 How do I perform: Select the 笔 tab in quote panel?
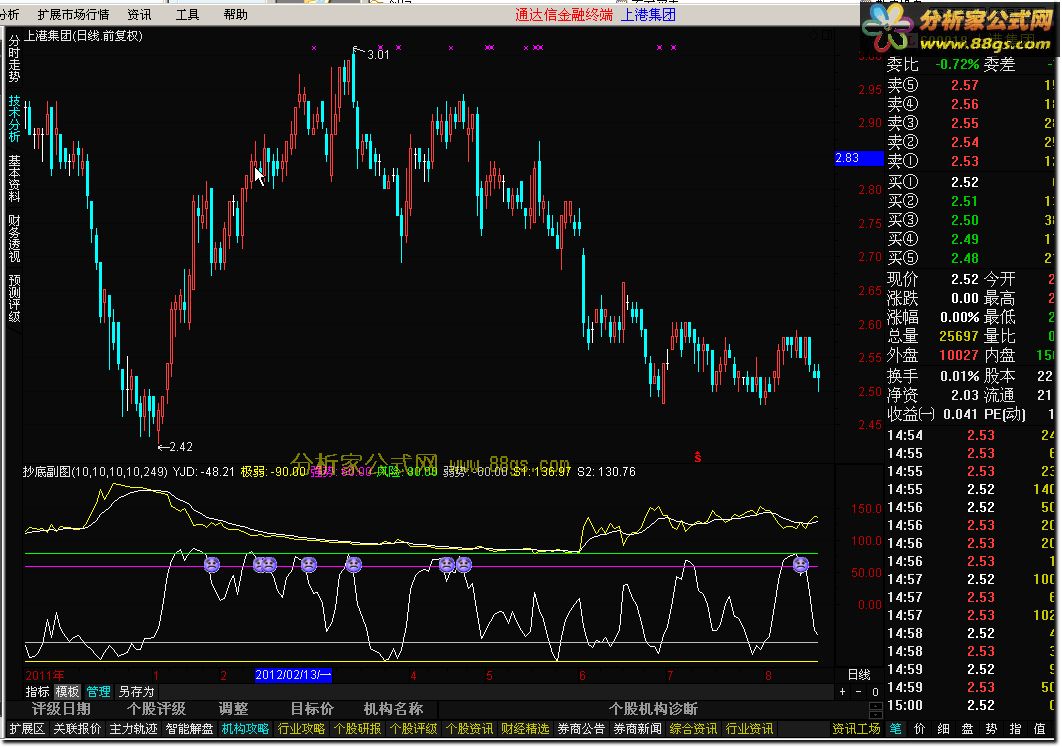[895, 729]
